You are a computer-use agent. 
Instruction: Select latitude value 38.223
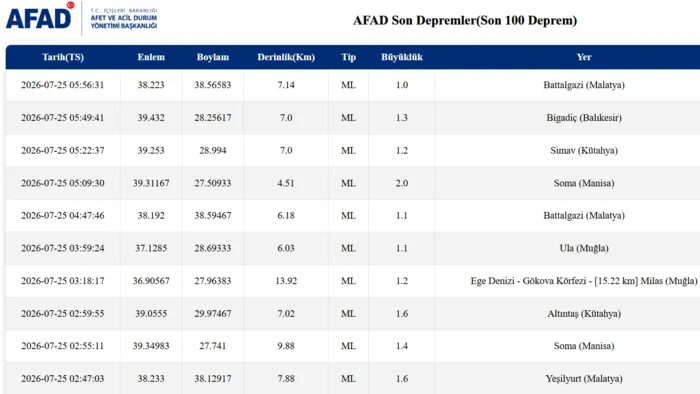coord(151,85)
